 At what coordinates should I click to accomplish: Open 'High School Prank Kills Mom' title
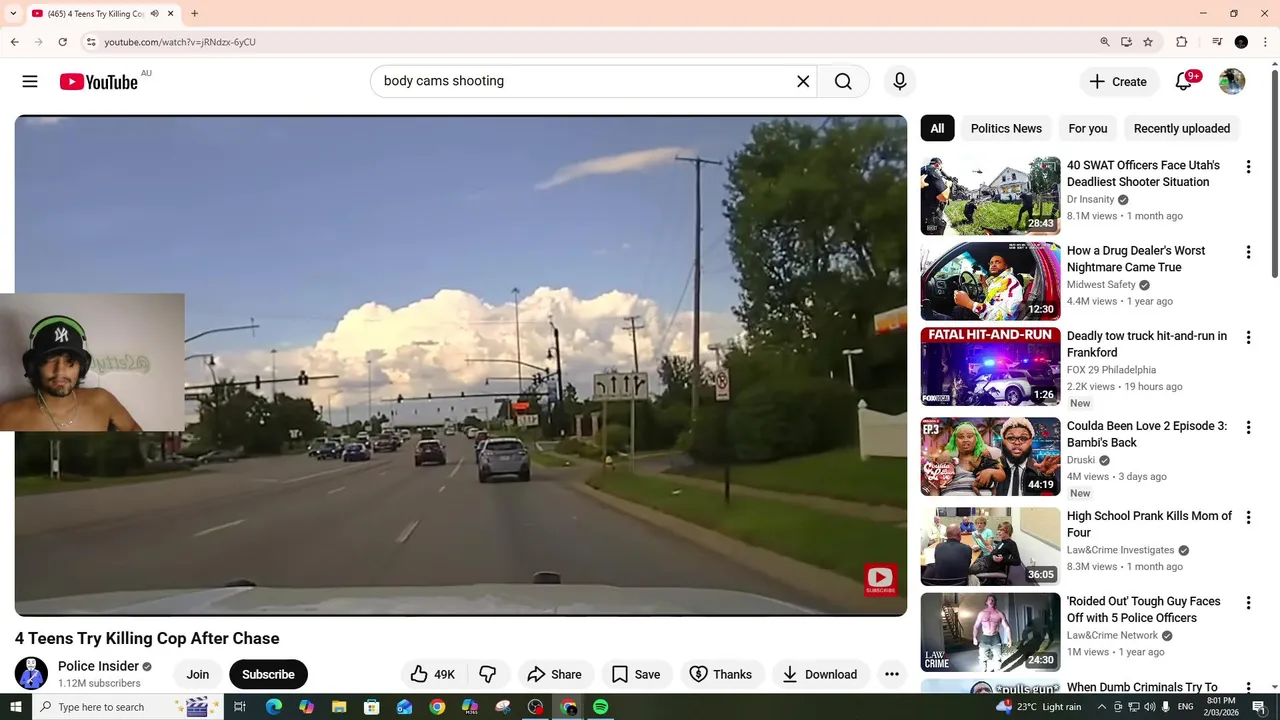(x=1149, y=524)
